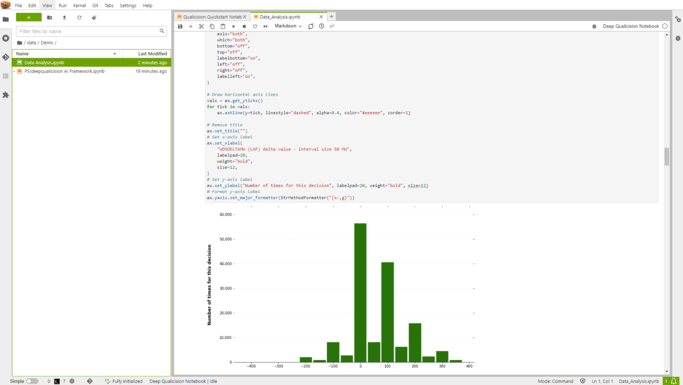Open the Kernel menu
The image size is (683, 385).
79,6
